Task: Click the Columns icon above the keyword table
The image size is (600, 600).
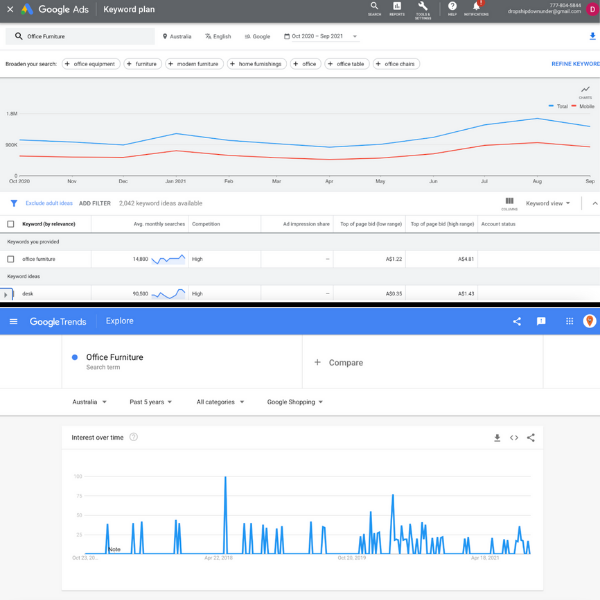Action: pos(510,201)
